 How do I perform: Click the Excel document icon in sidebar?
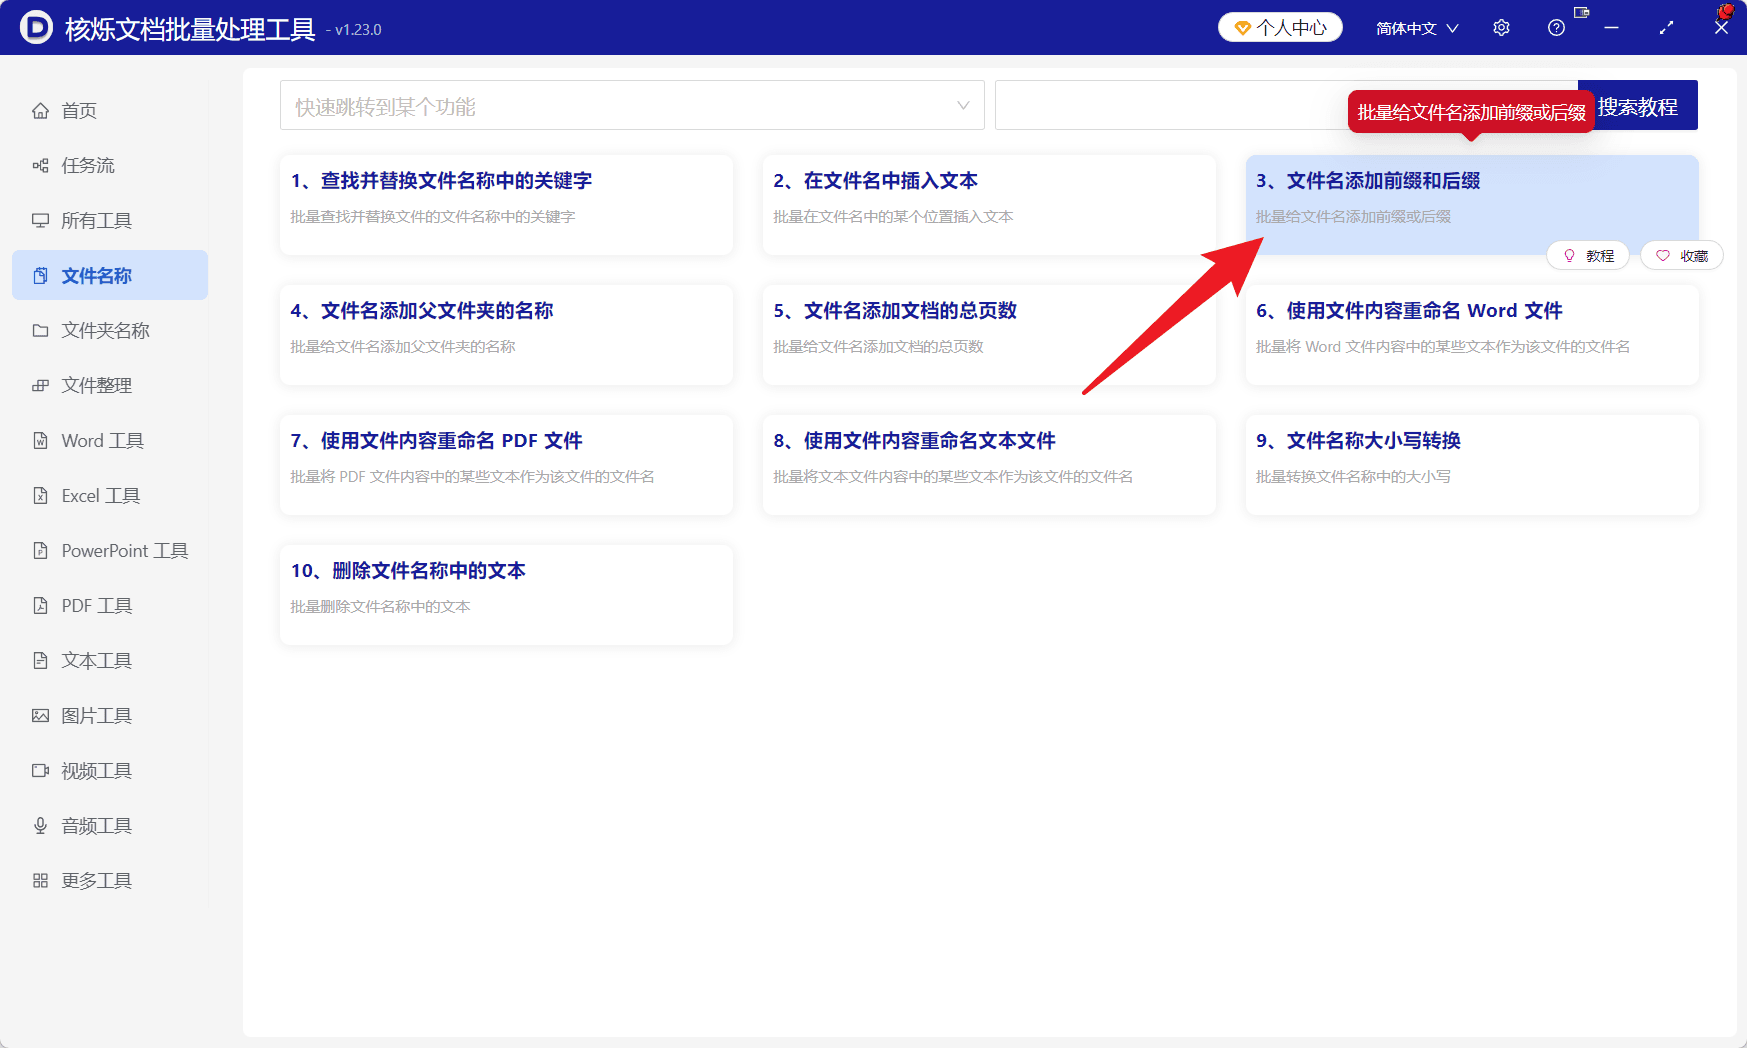[x=40, y=495]
